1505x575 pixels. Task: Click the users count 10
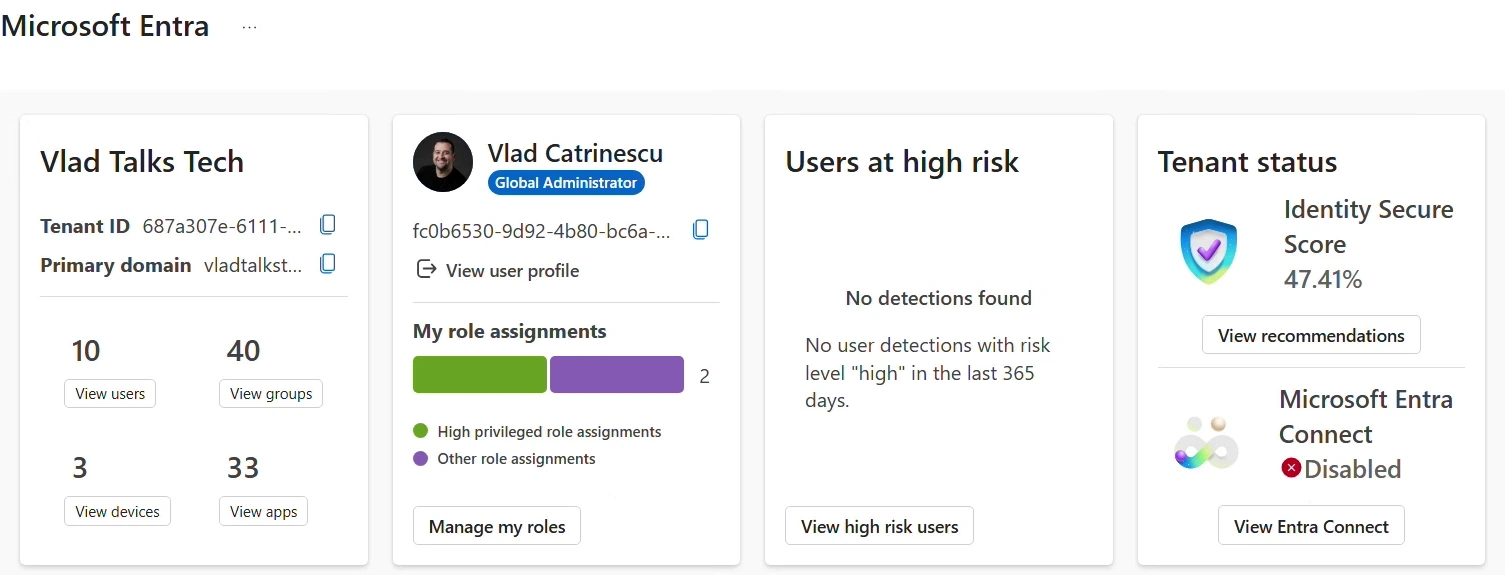tap(86, 351)
